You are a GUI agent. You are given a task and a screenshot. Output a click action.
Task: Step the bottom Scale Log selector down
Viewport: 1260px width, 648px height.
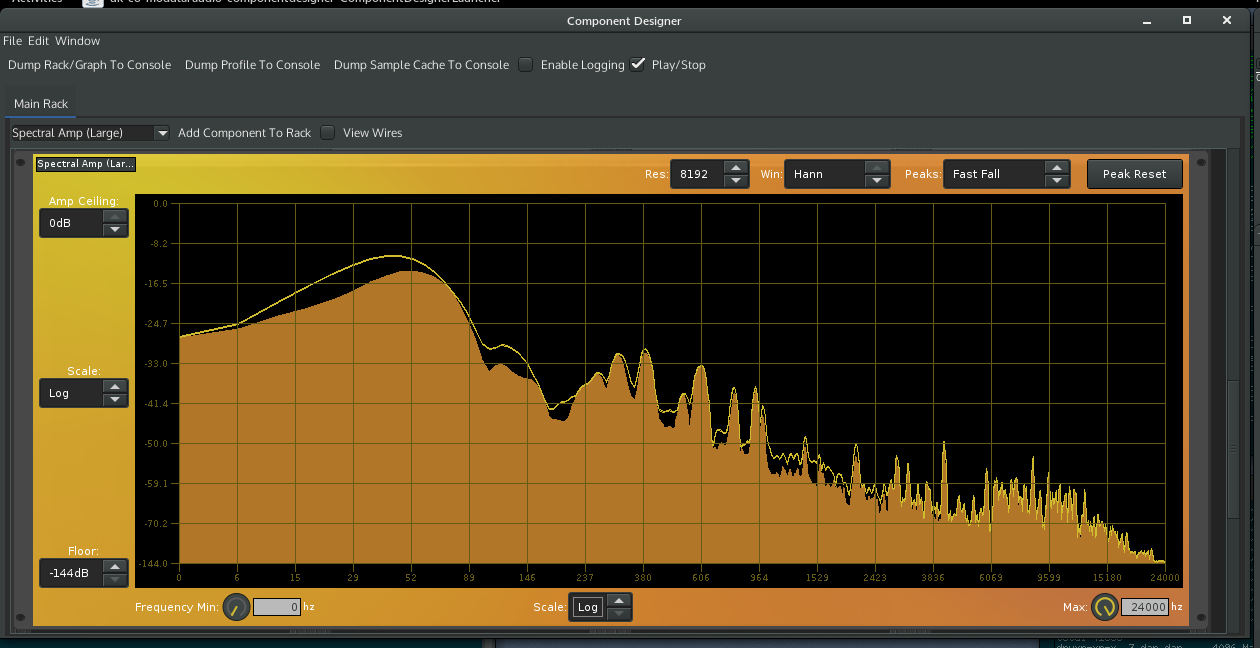620,614
